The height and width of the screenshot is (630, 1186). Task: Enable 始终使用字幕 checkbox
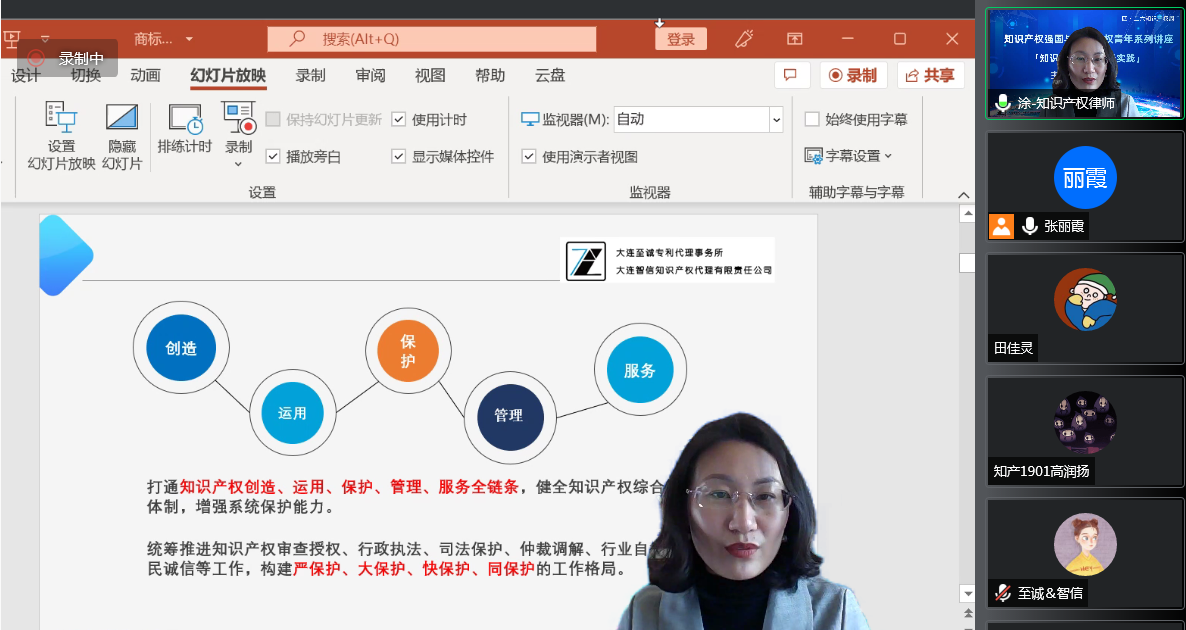pos(812,119)
